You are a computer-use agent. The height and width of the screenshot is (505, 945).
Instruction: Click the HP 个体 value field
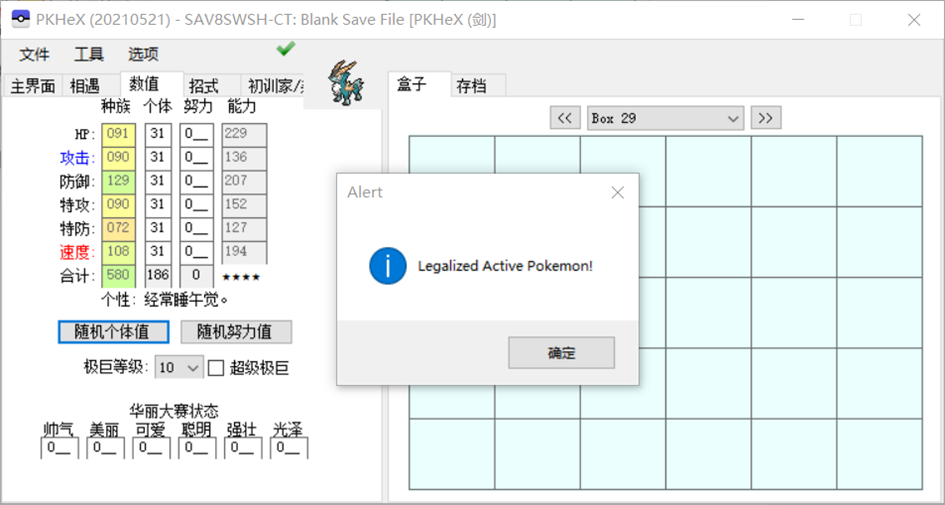click(x=158, y=134)
